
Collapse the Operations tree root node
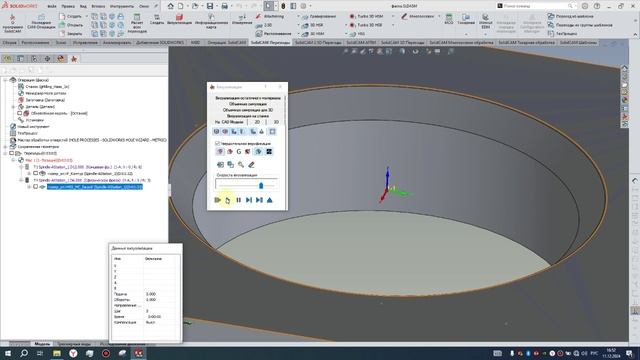(x=5, y=80)
